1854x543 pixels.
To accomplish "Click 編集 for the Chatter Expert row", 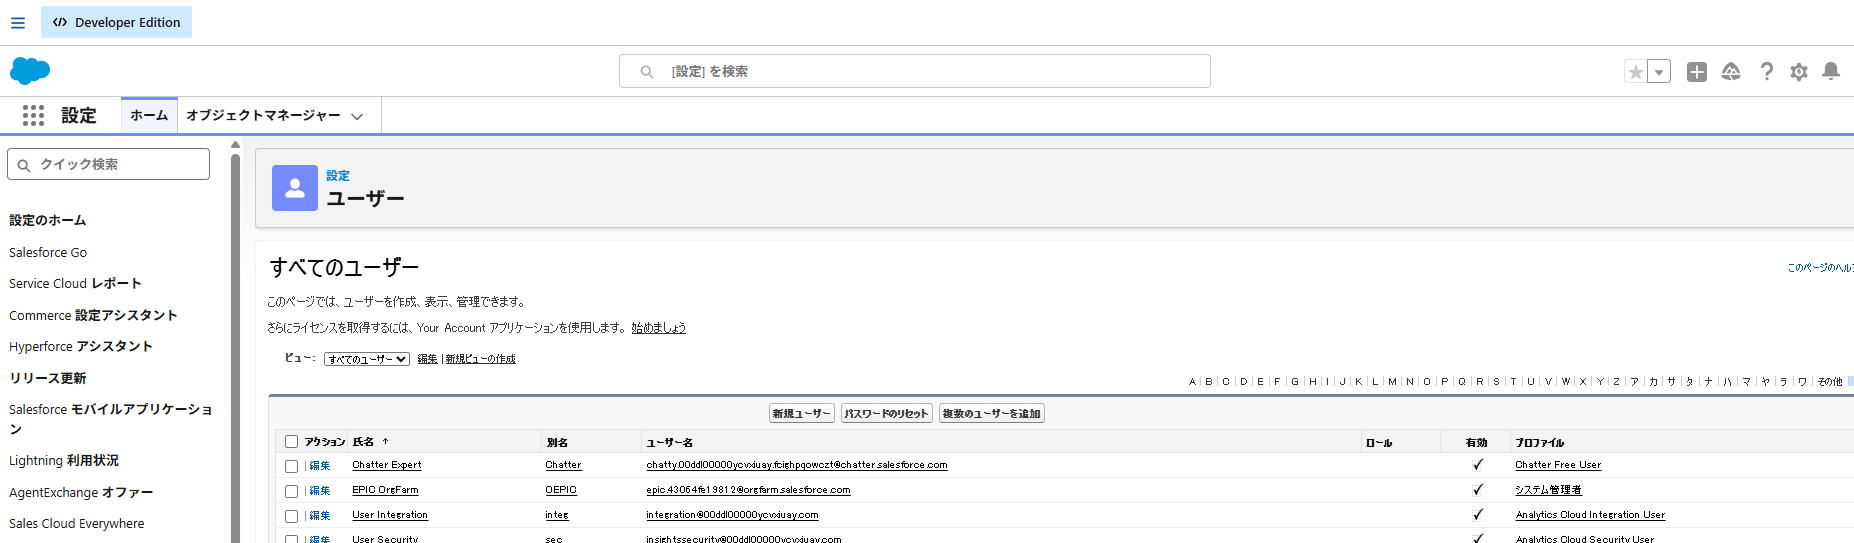I will (x=319, y=465).
